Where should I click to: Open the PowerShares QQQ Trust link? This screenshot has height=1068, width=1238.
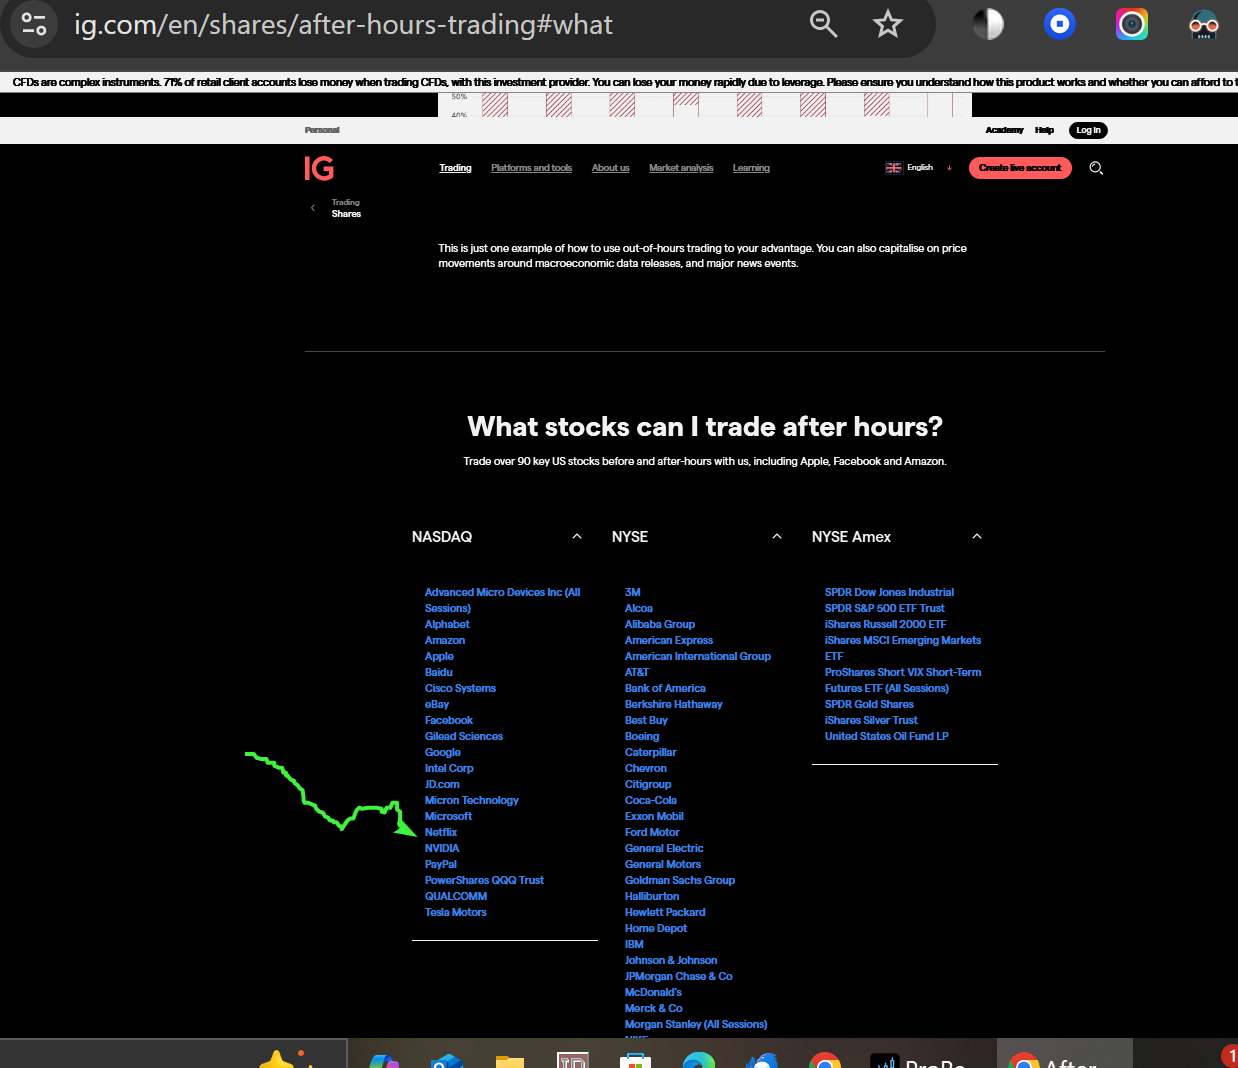(x=484, y=880)
